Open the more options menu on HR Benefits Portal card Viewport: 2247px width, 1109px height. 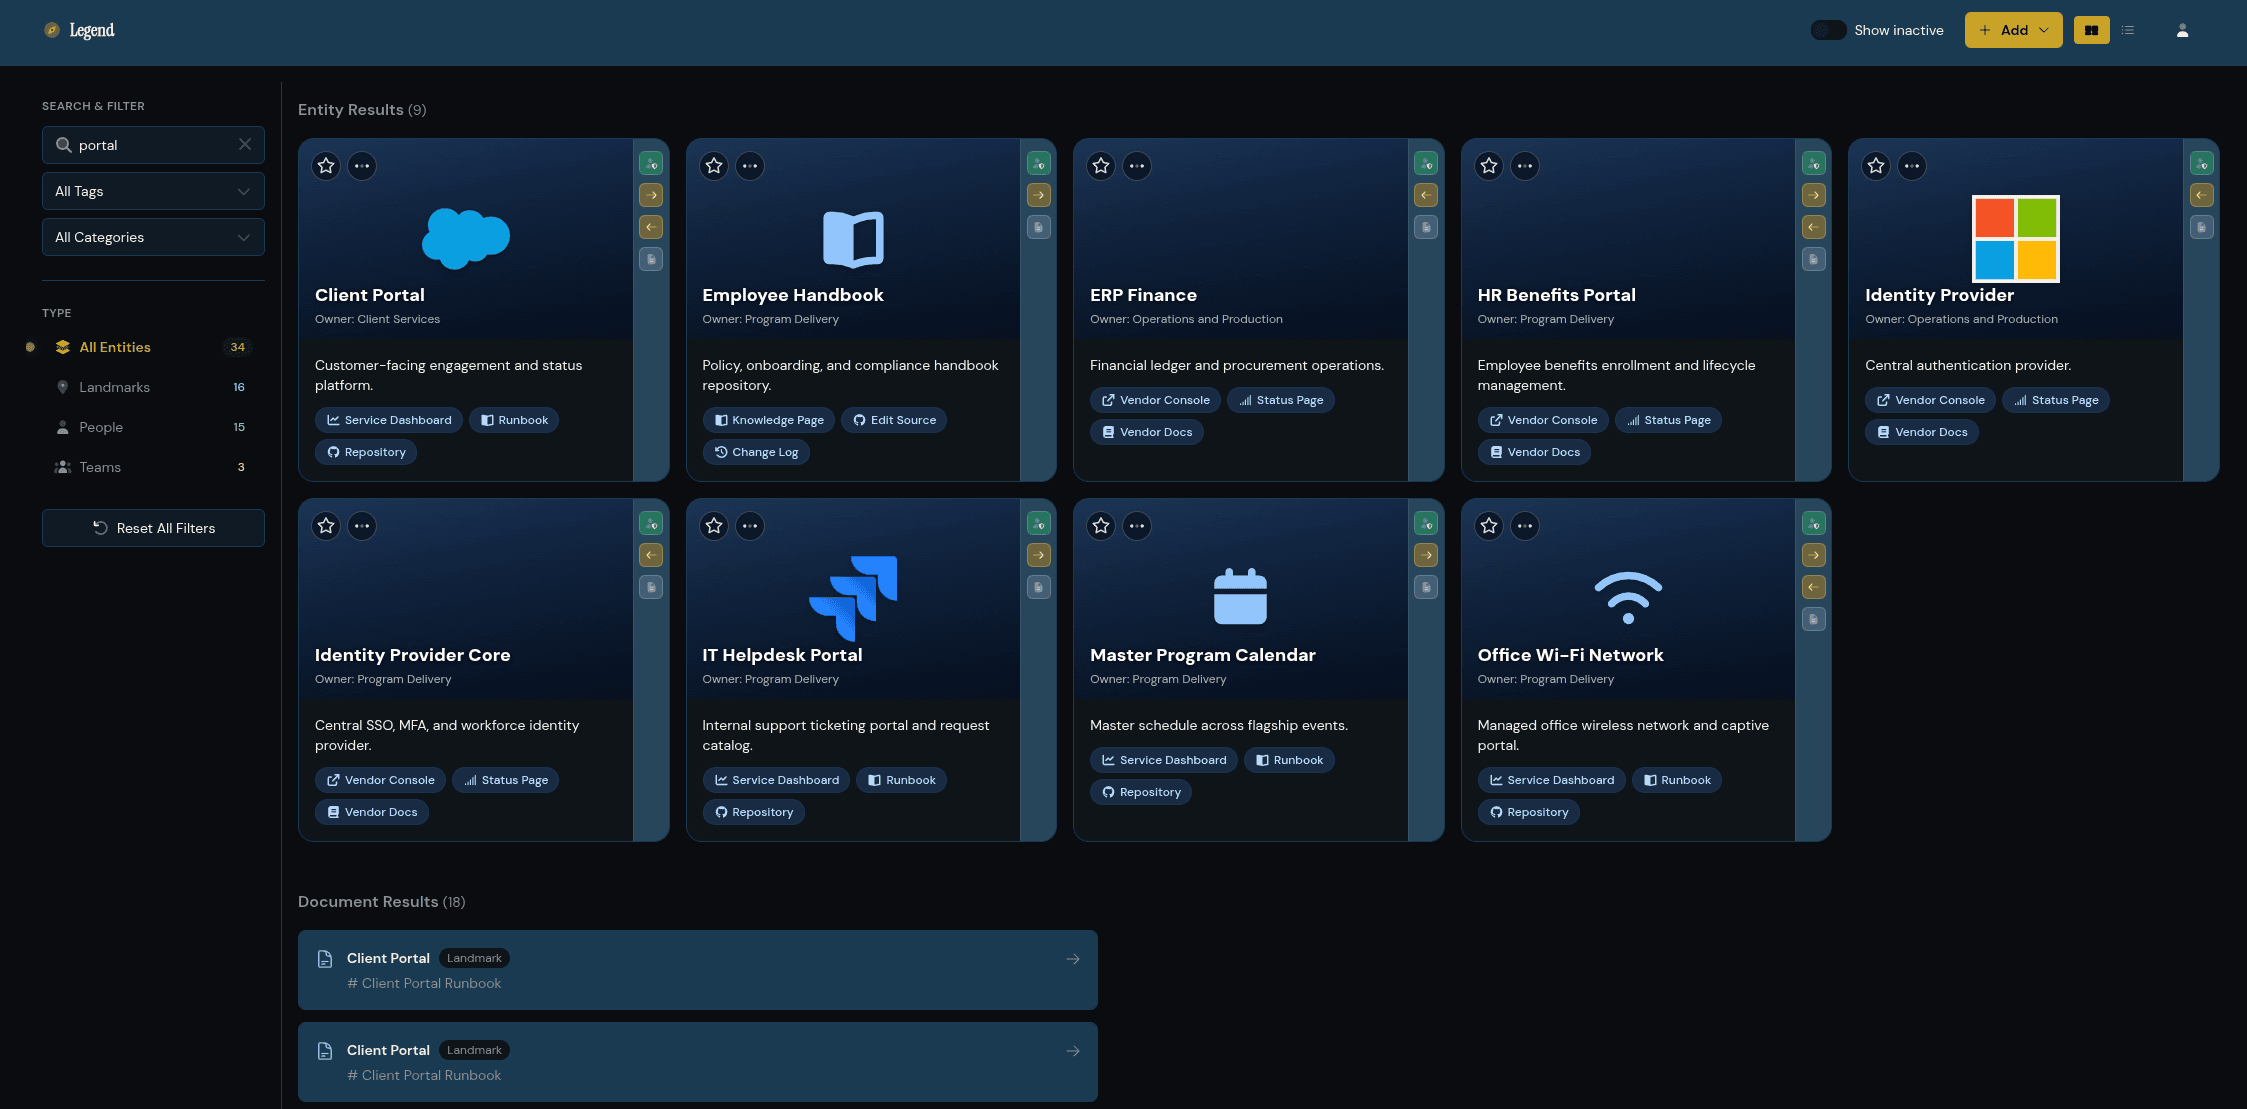[1525, 166]
